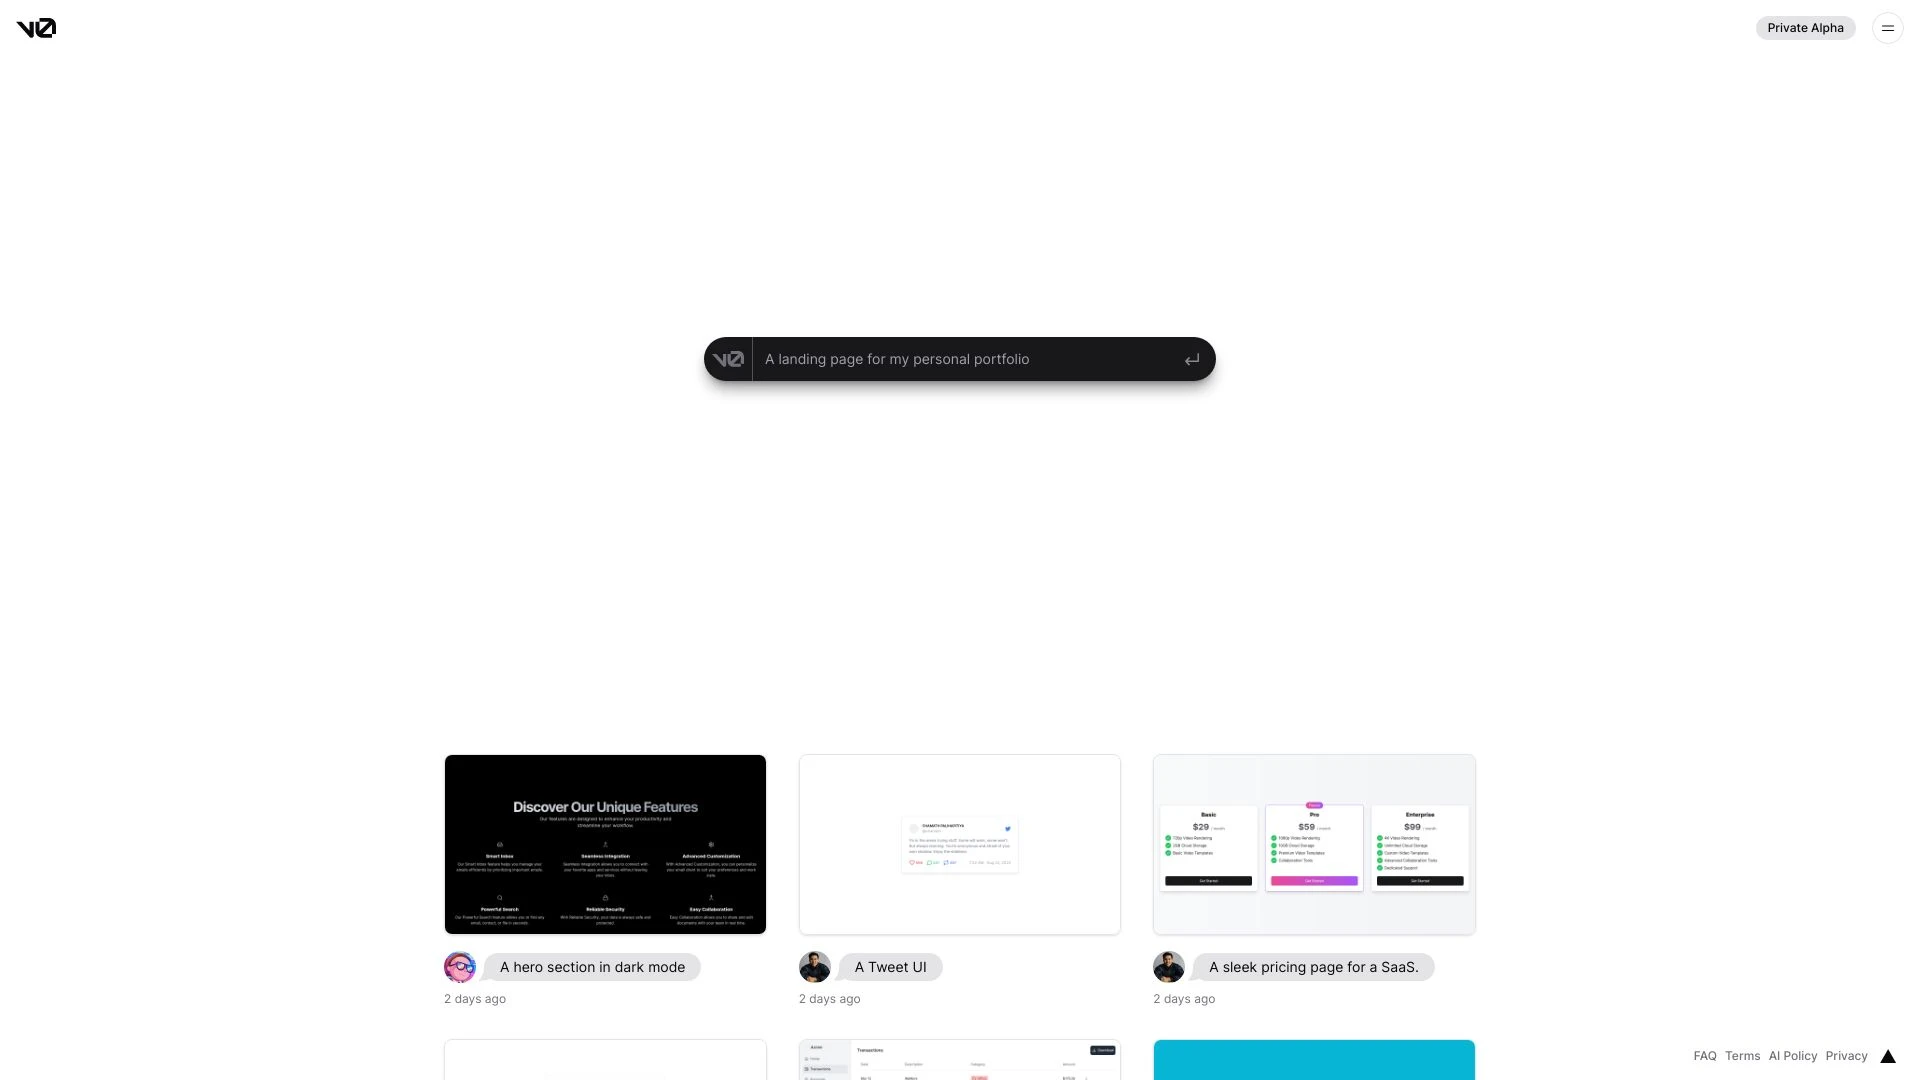Click the enter/submit arrow icon
Viewport: 1920px width, 1080px height.
(x=1192, y=359)
